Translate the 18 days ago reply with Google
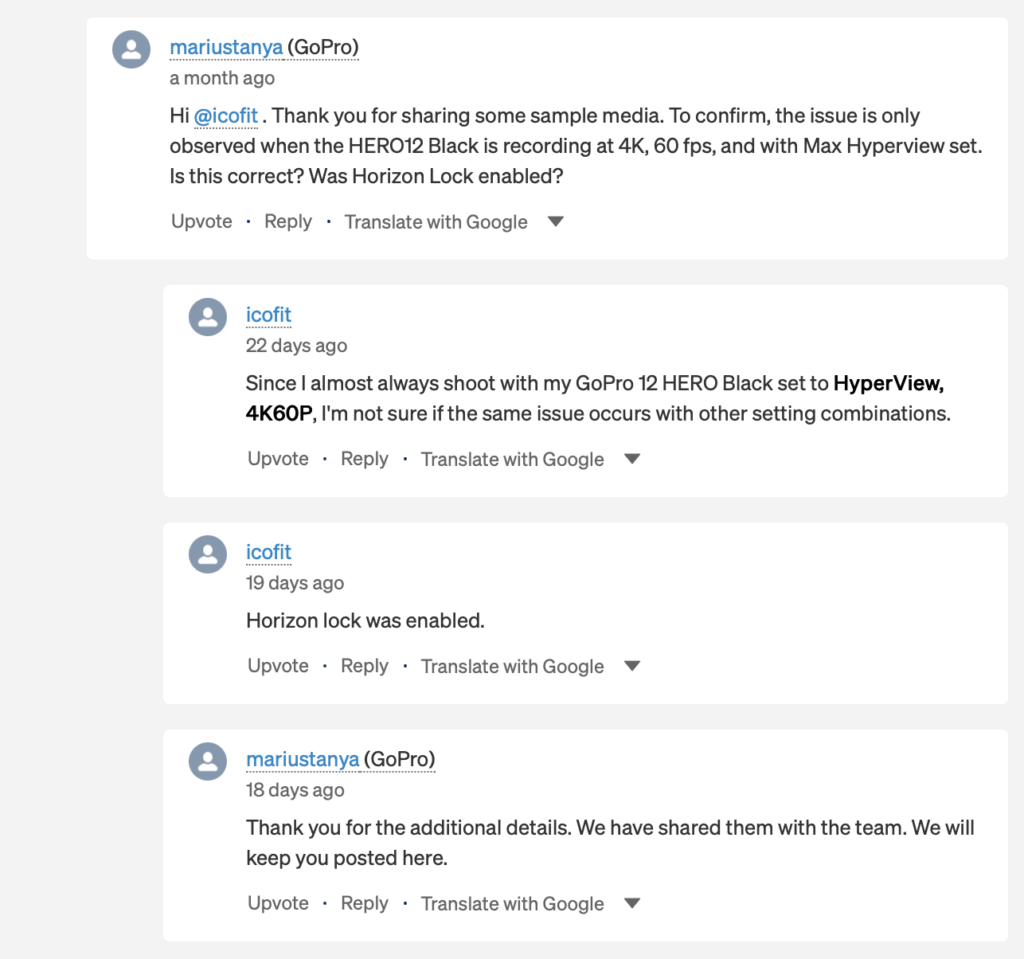 coord(512,903)
